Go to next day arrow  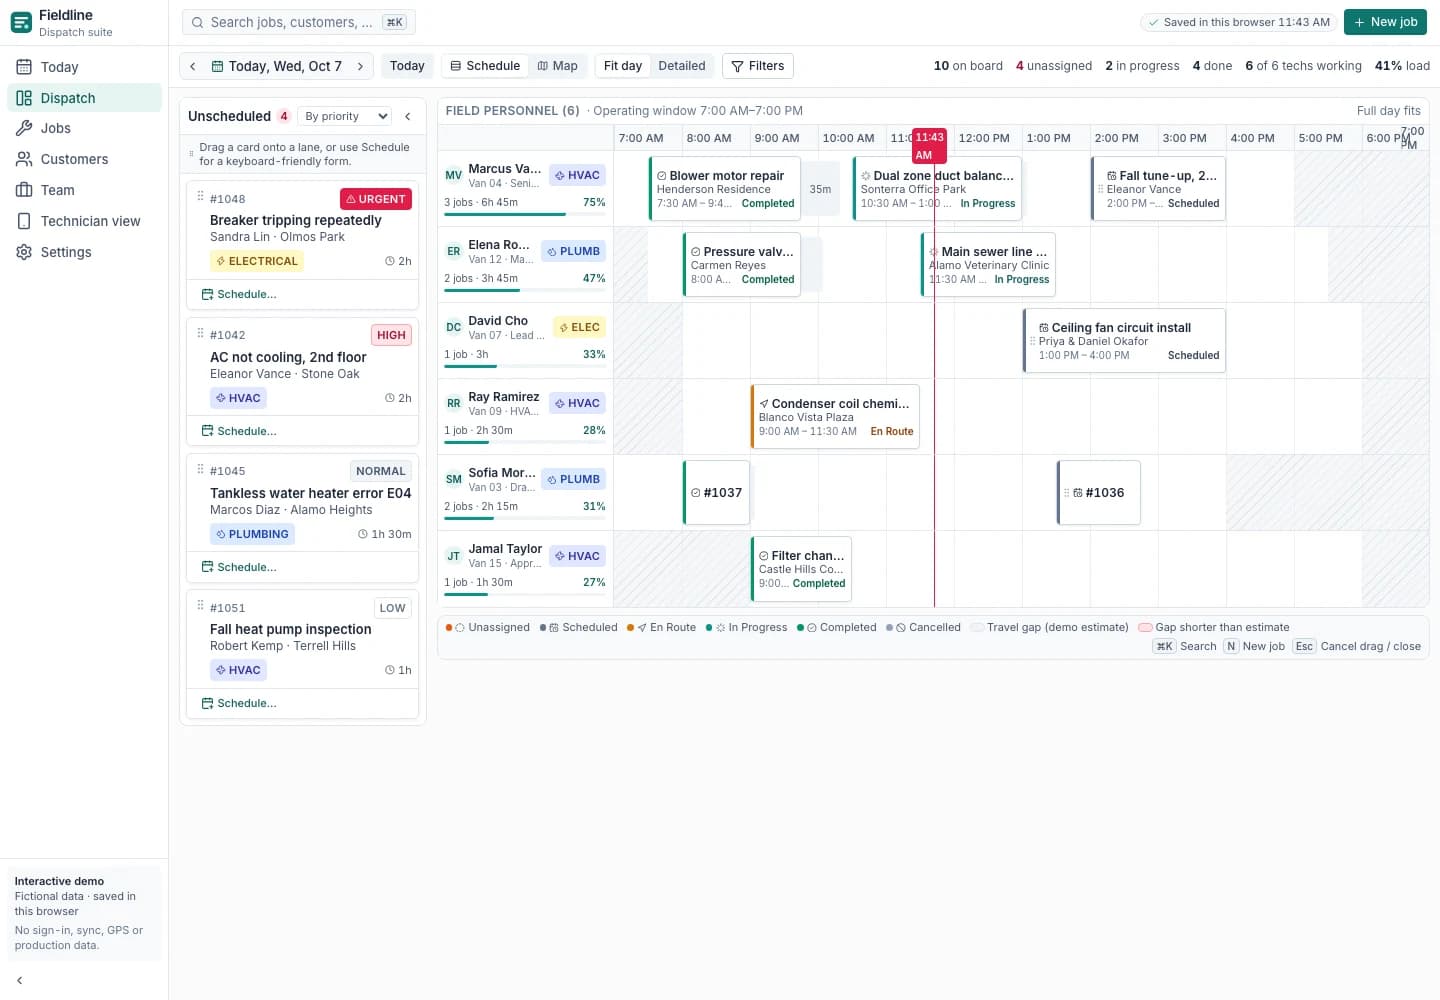(x=360, y=66)
